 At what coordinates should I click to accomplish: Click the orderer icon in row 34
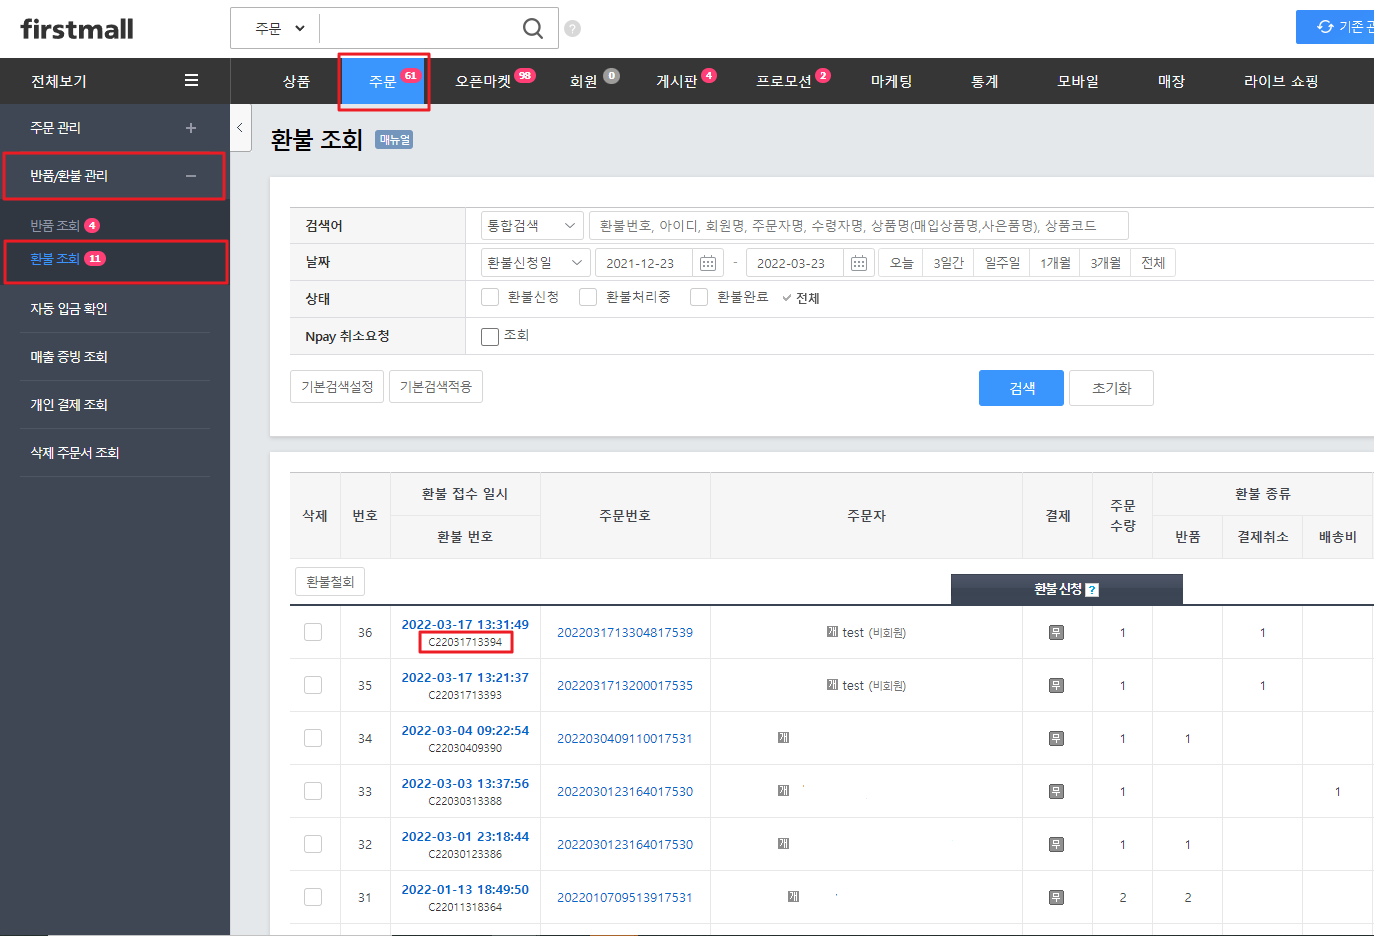pos(783,737)
